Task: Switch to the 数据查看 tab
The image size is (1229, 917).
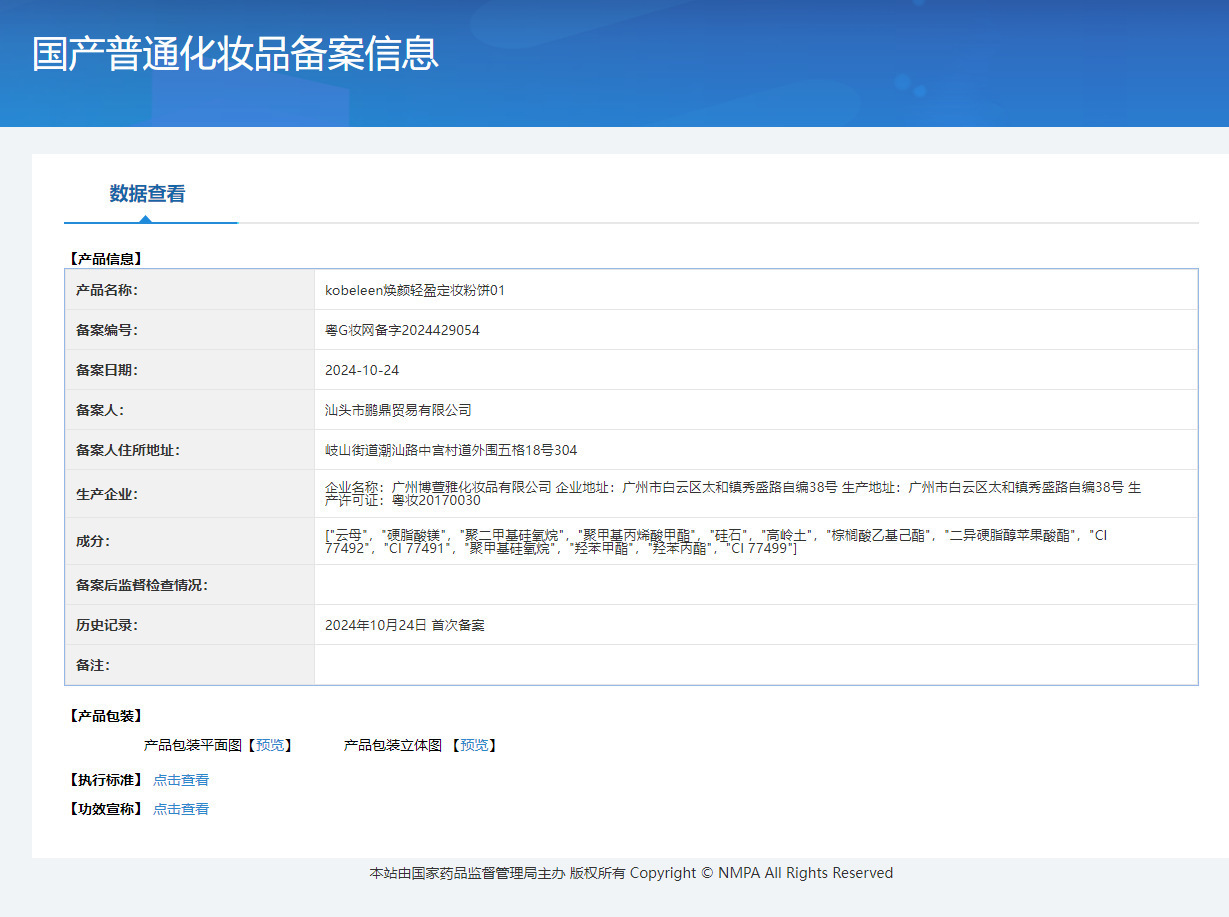Action: (147, 194)
